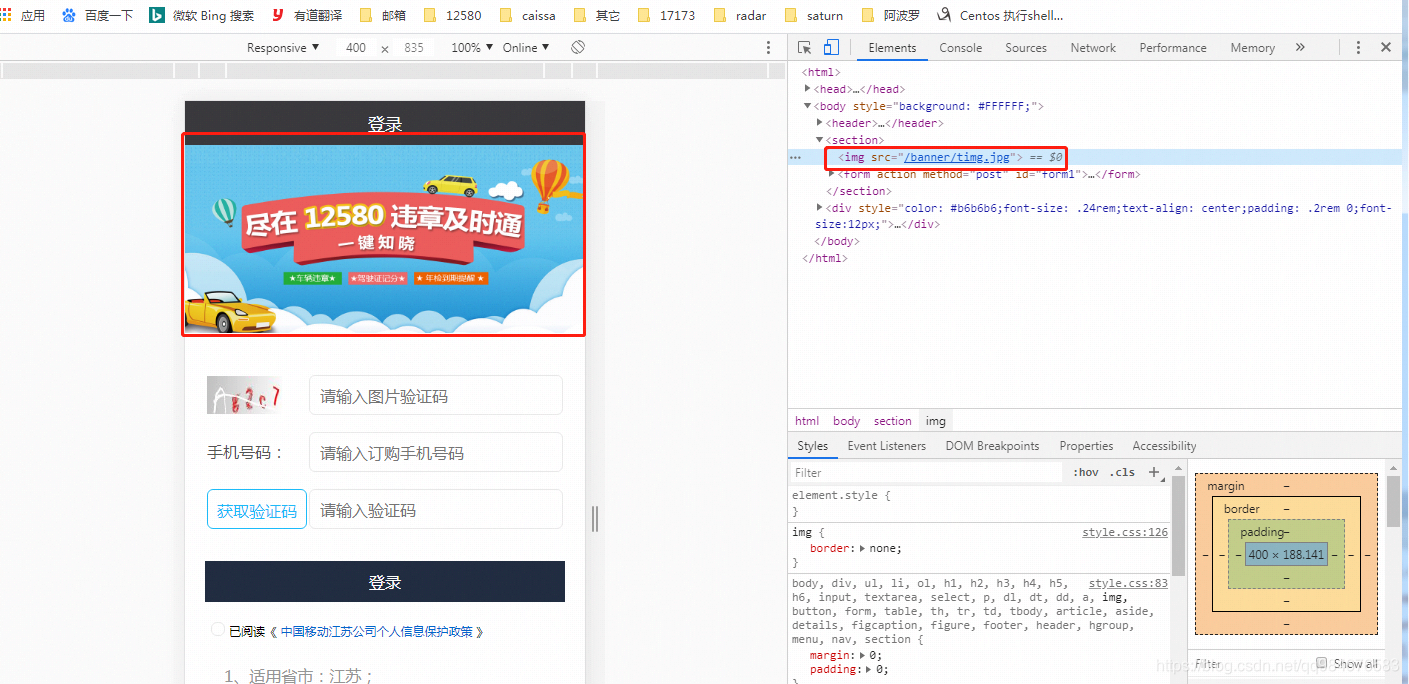This screenshot has width=1409, height=684.
Task: Collapse the section node
Action: 820,140
